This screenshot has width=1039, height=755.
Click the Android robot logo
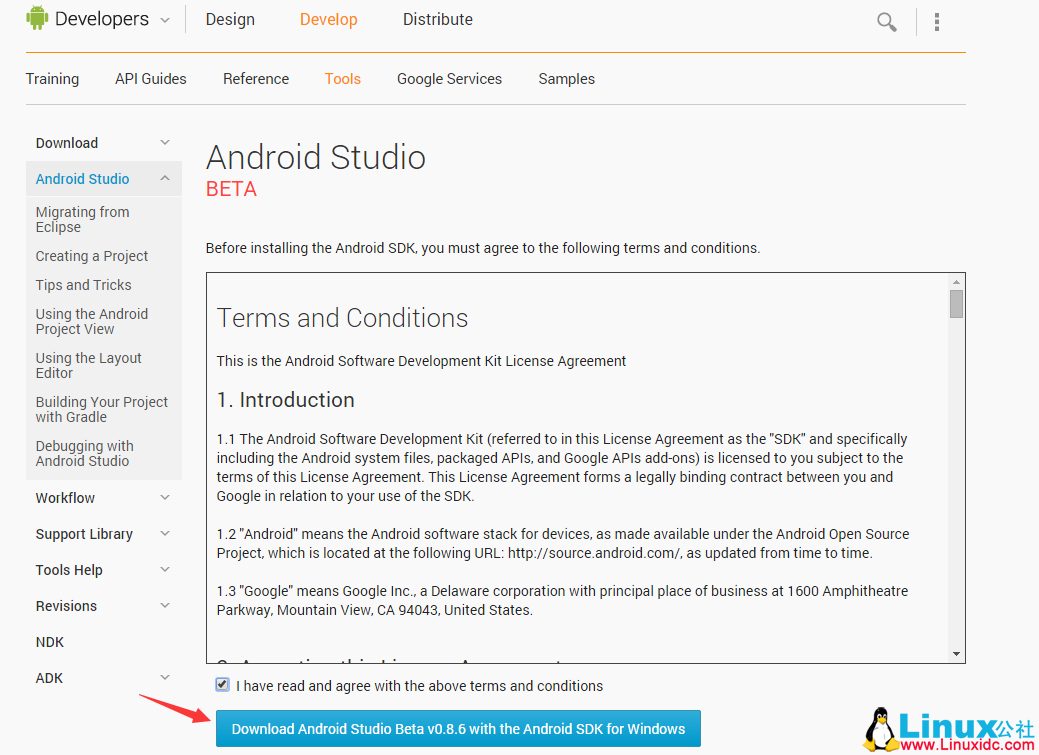pos(37,18)
